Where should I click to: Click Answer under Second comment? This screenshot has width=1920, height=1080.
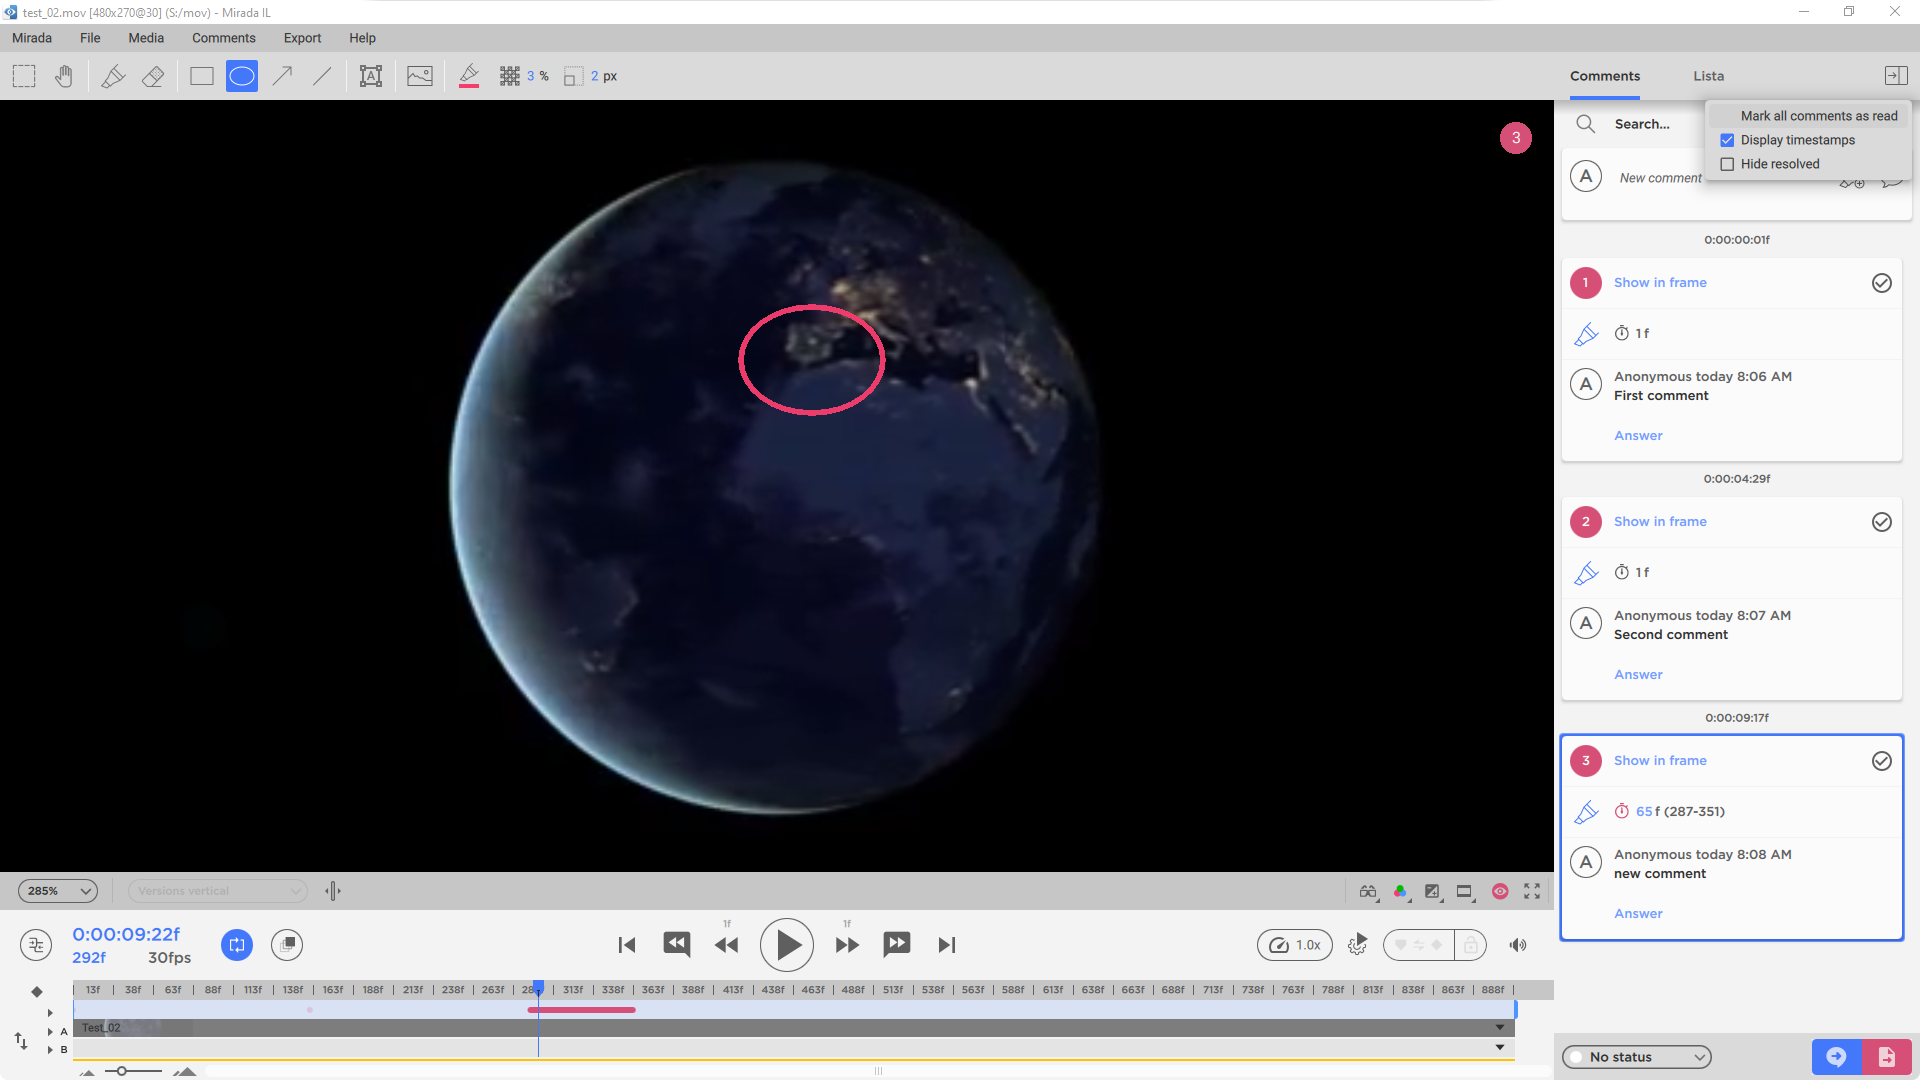(x=1638, y=675)
